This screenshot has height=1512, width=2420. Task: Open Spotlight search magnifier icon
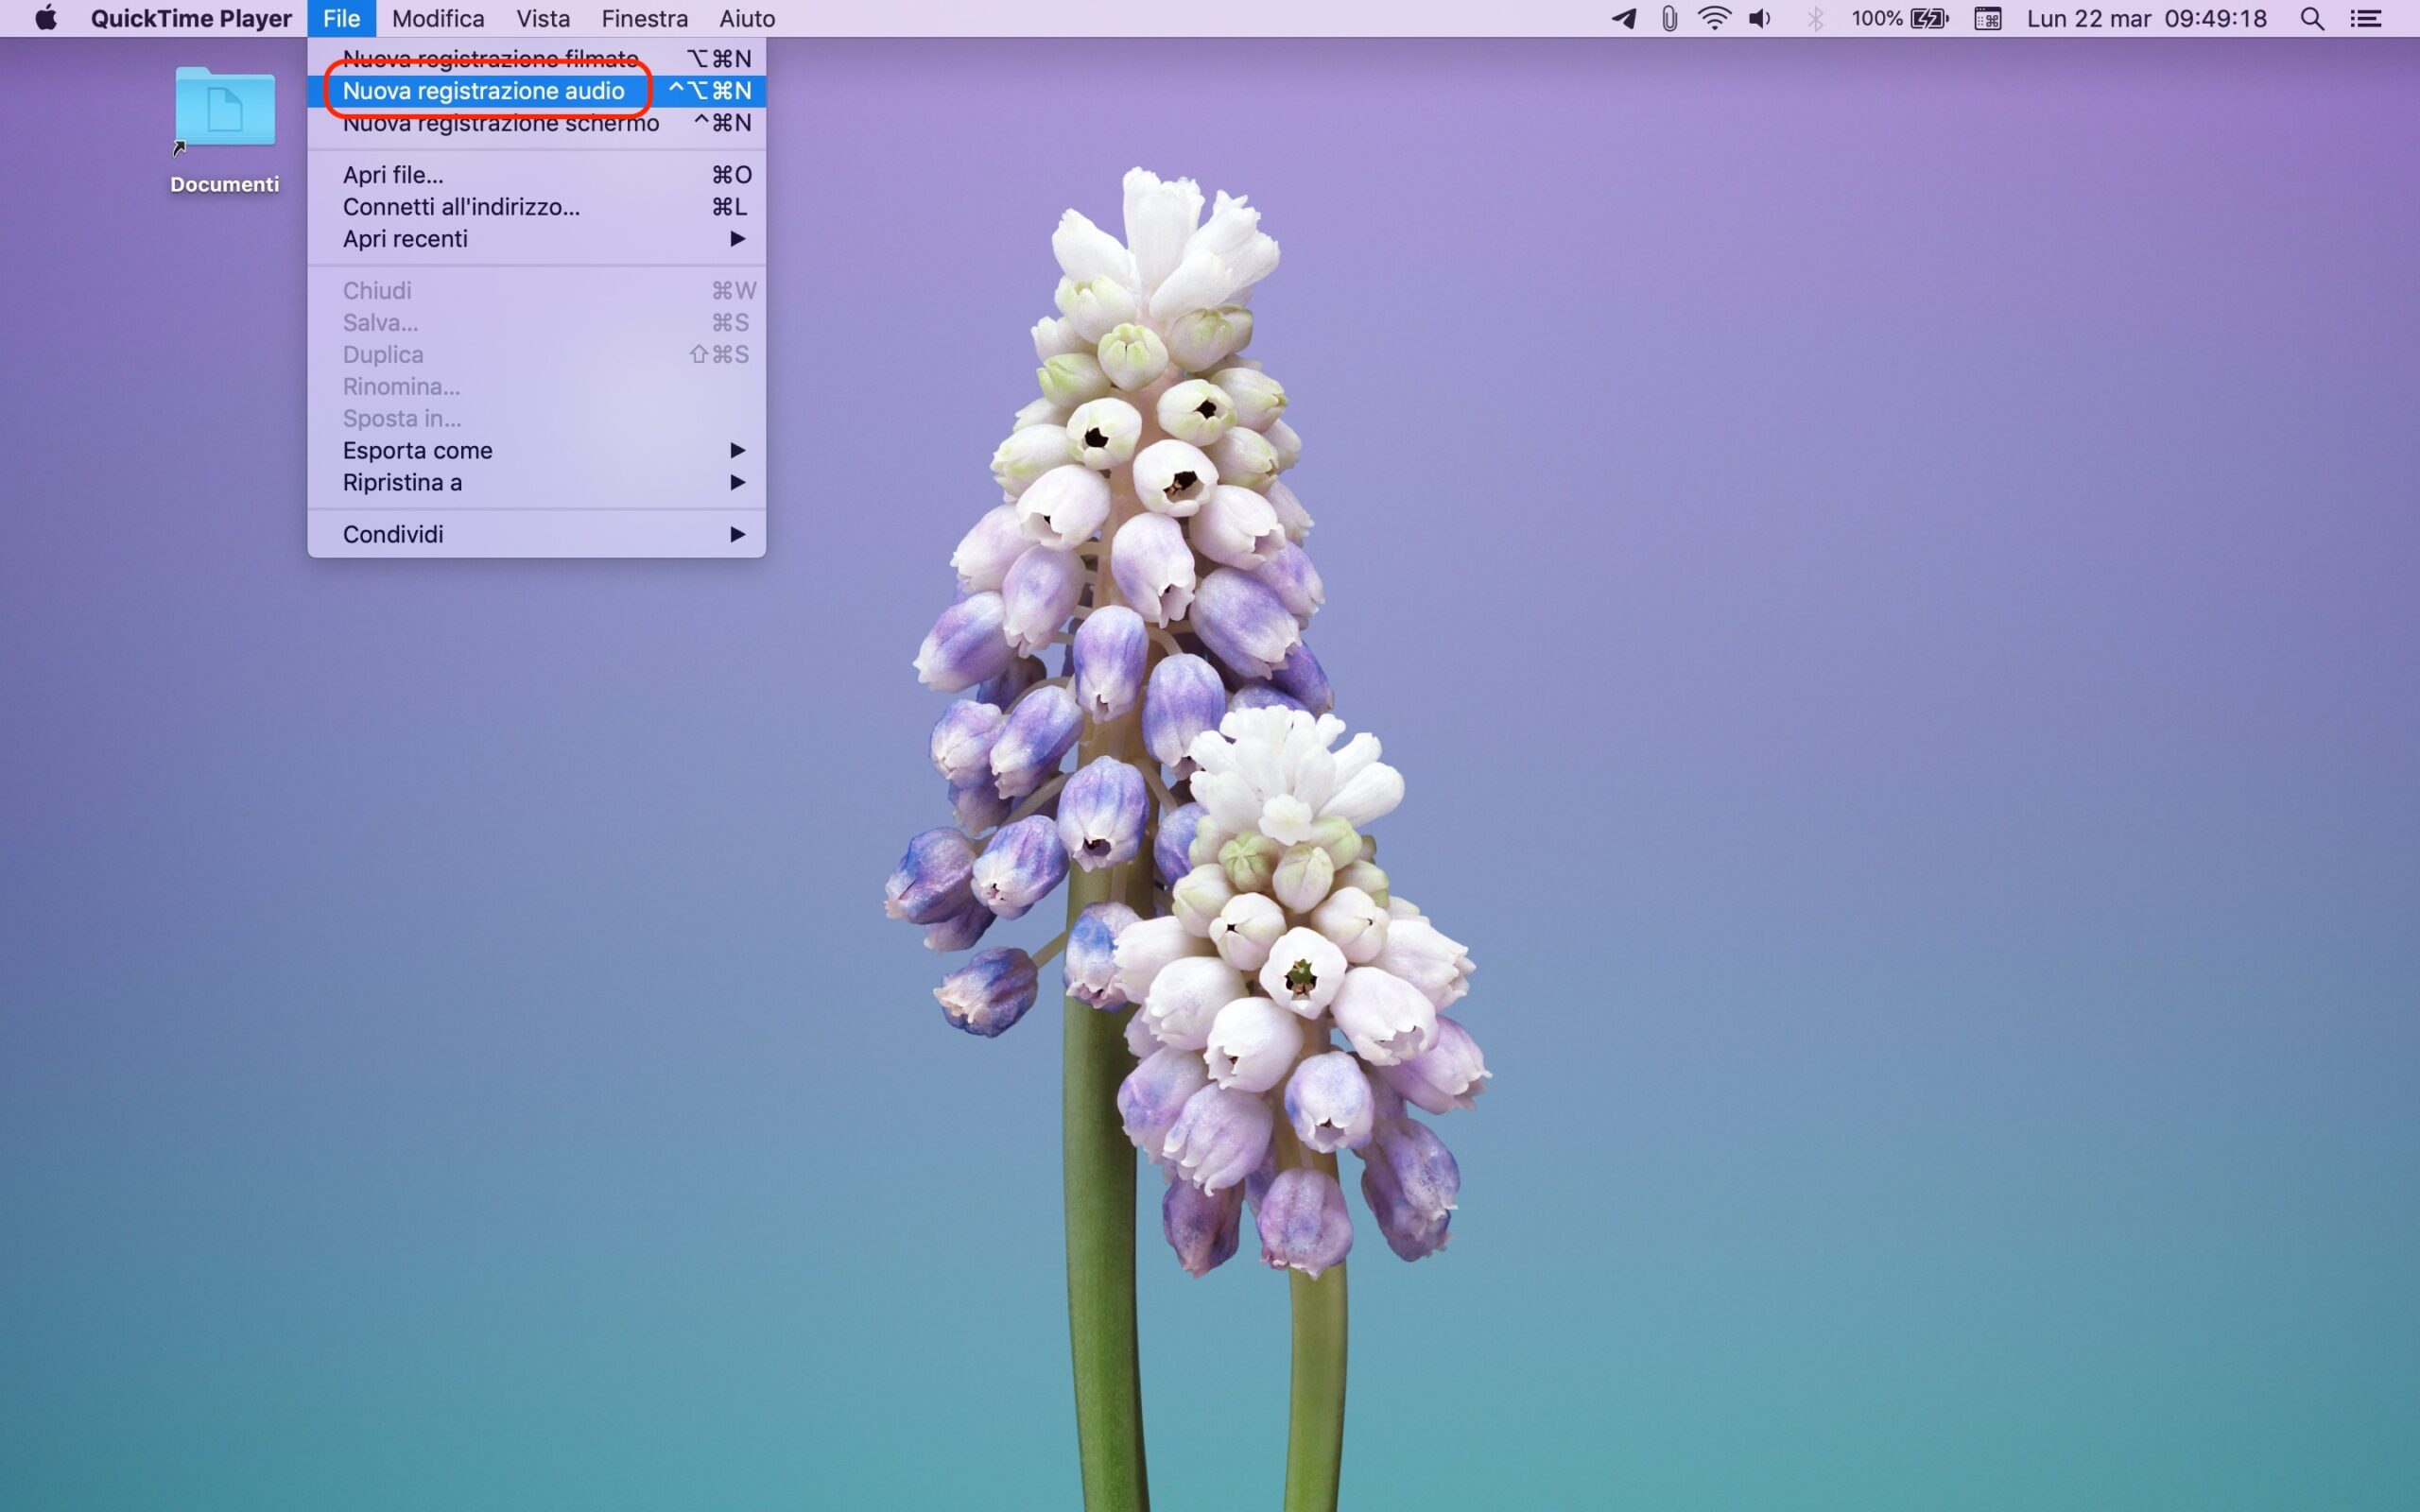click(2311, 18)
